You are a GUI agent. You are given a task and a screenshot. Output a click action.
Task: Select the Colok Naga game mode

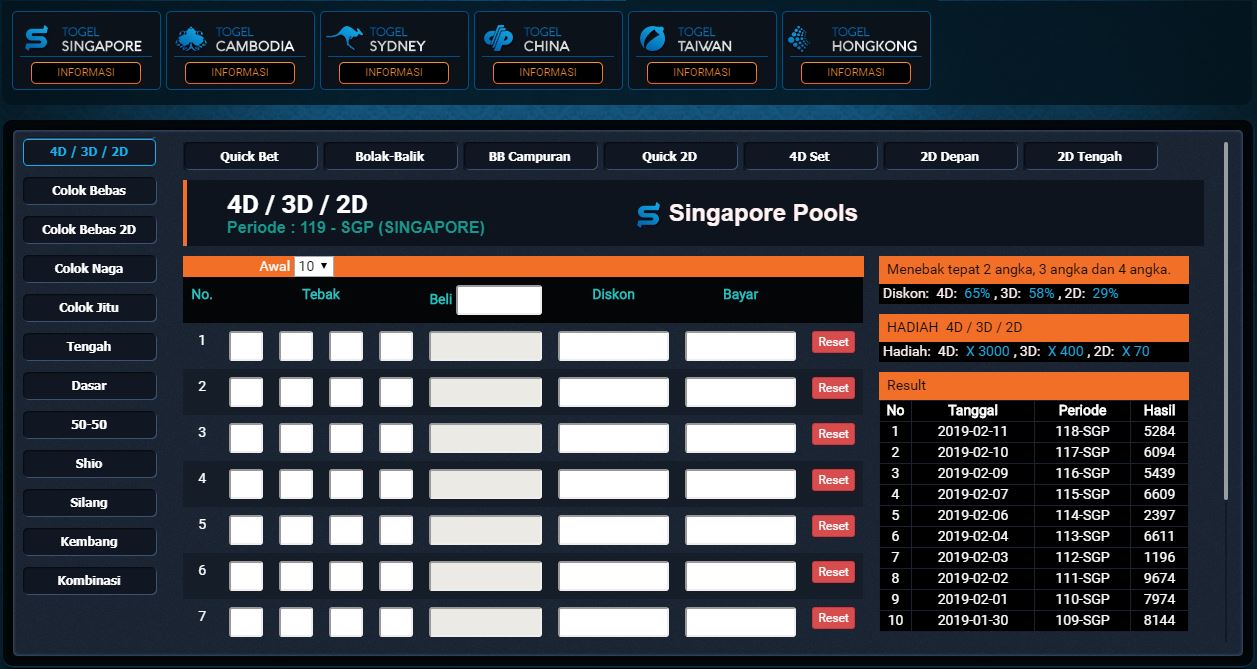[89, 268]
